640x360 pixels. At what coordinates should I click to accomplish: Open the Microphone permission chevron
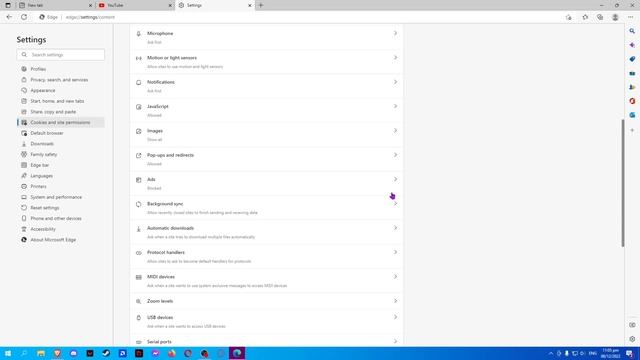click(395, 33)
